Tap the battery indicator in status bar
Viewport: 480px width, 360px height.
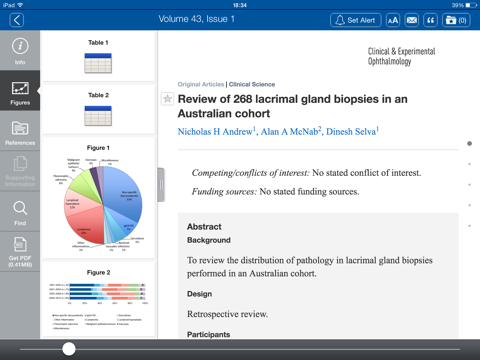click(x=471, y=5)
